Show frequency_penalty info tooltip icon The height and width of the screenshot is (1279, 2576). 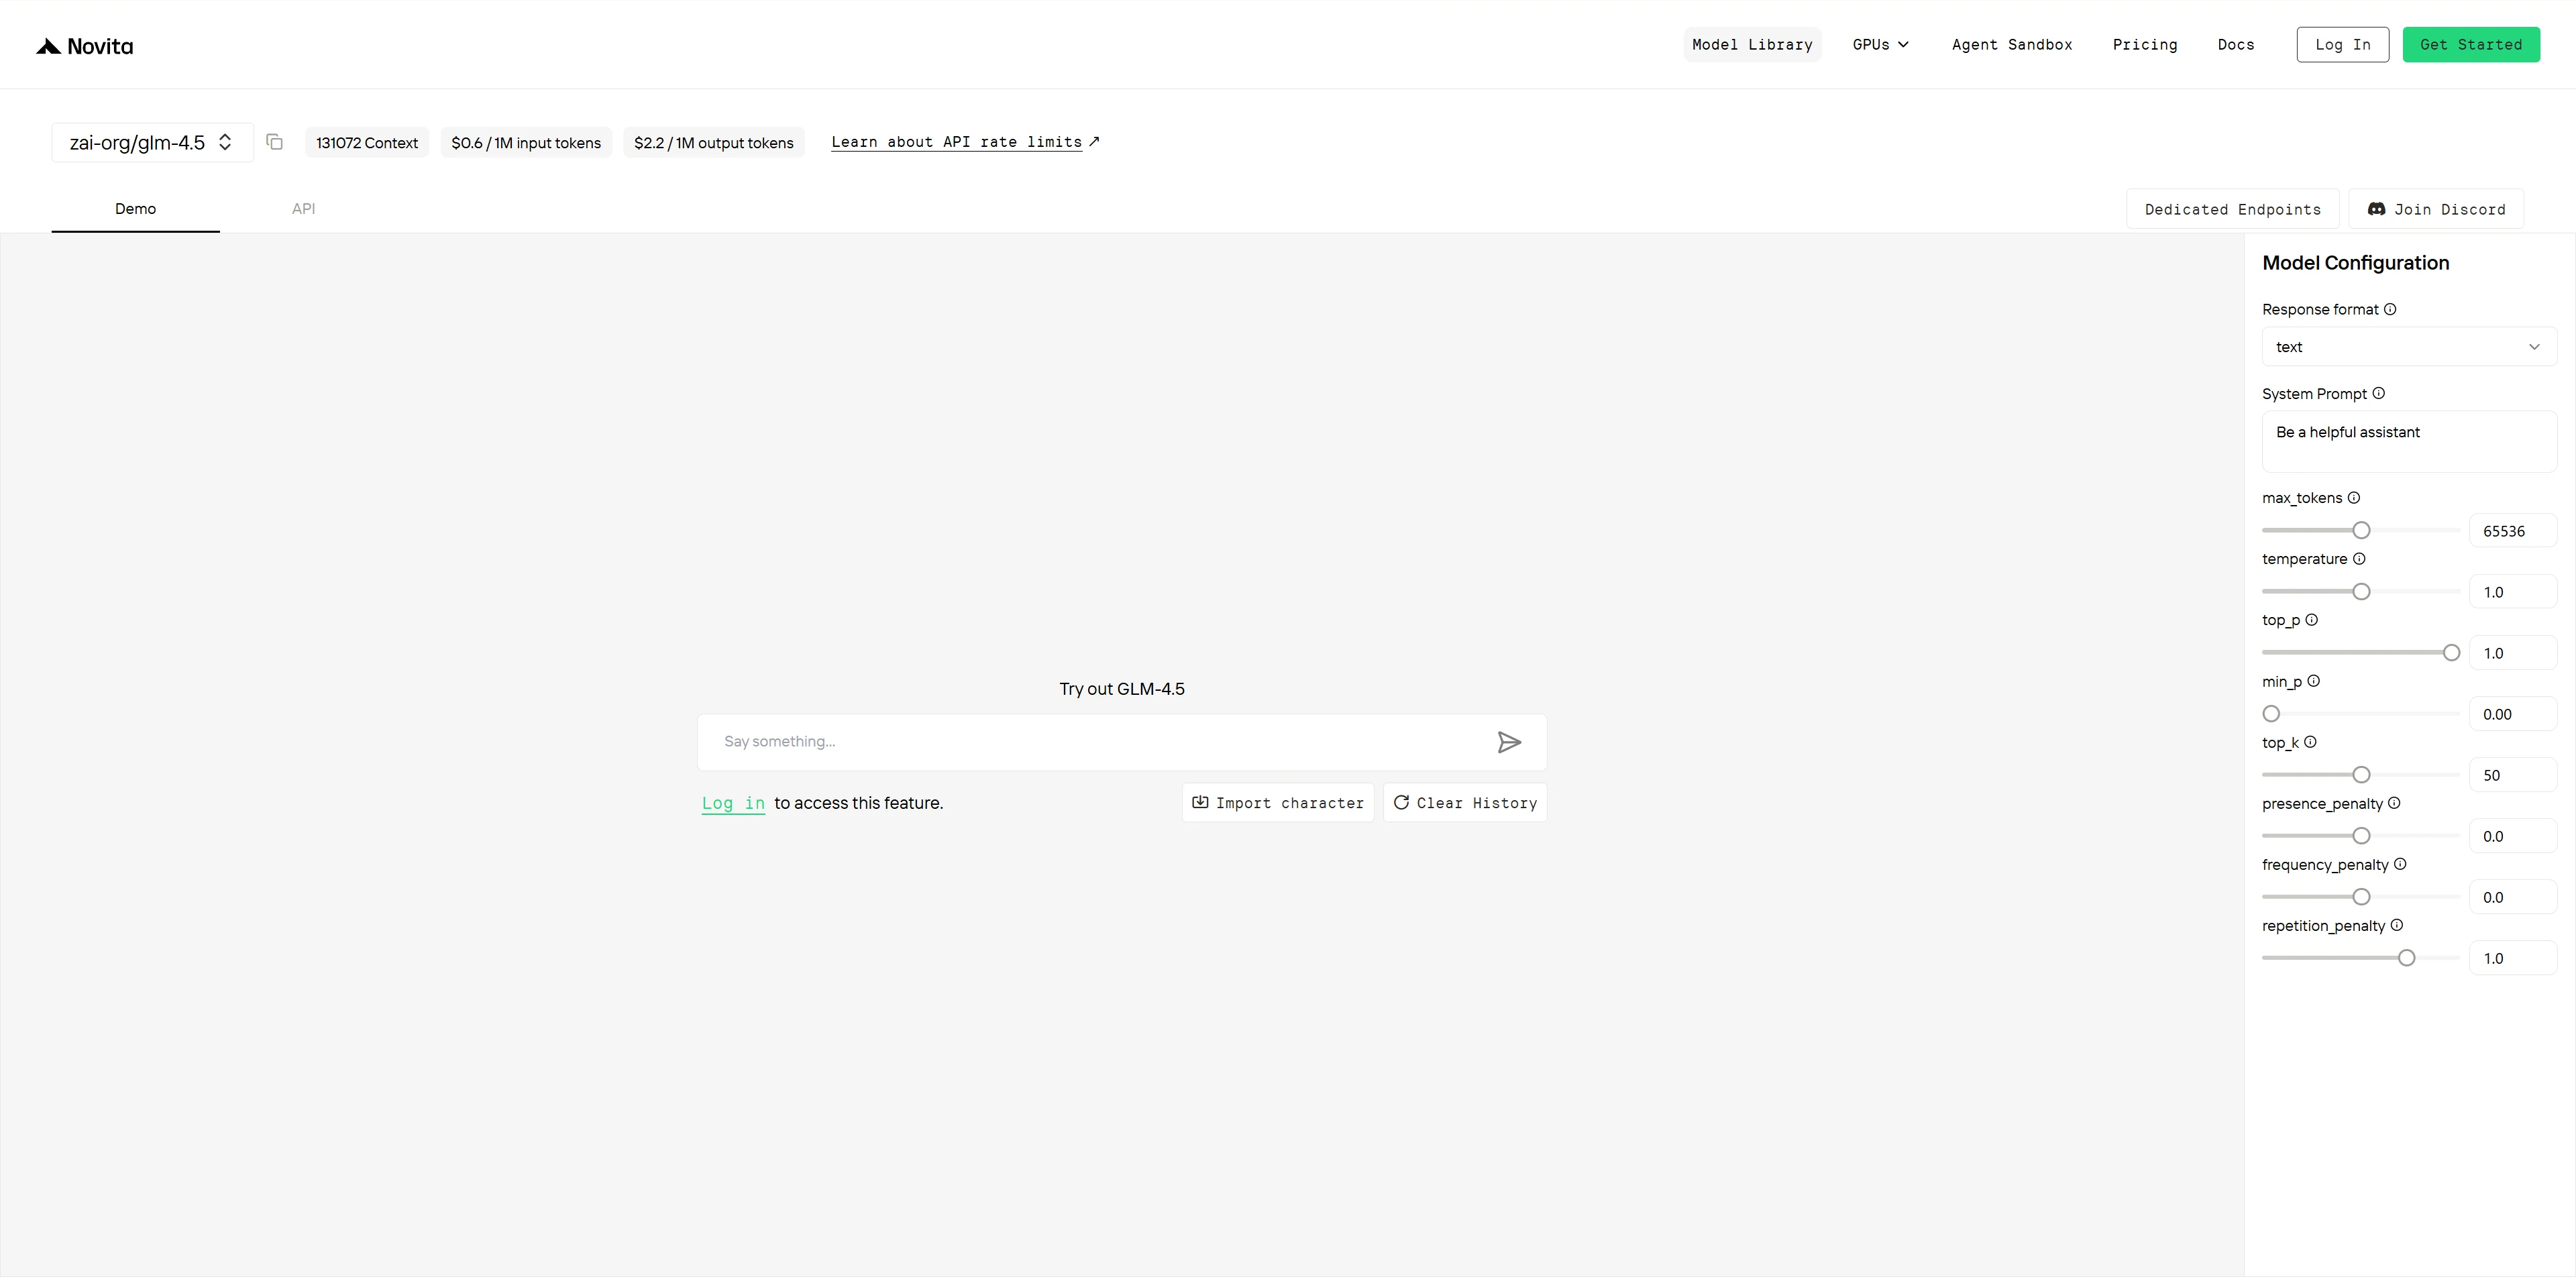[2400, 864]
